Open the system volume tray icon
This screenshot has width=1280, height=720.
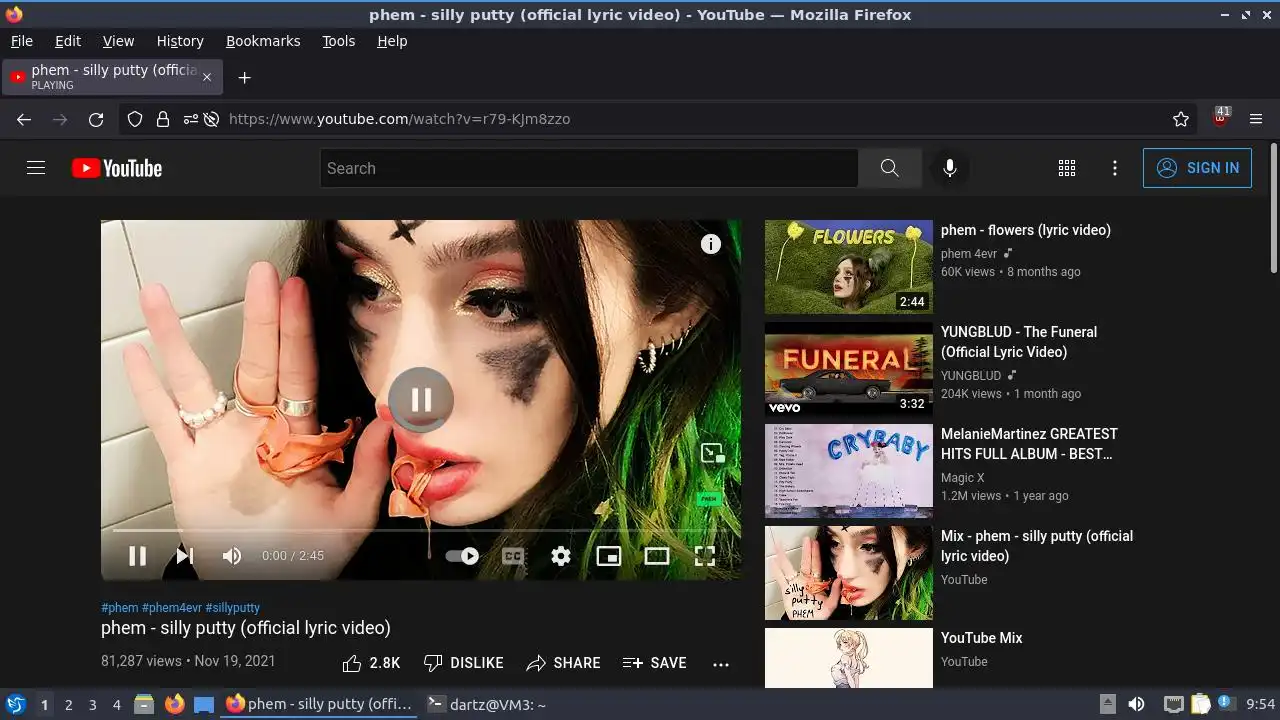click(1137, 705)
